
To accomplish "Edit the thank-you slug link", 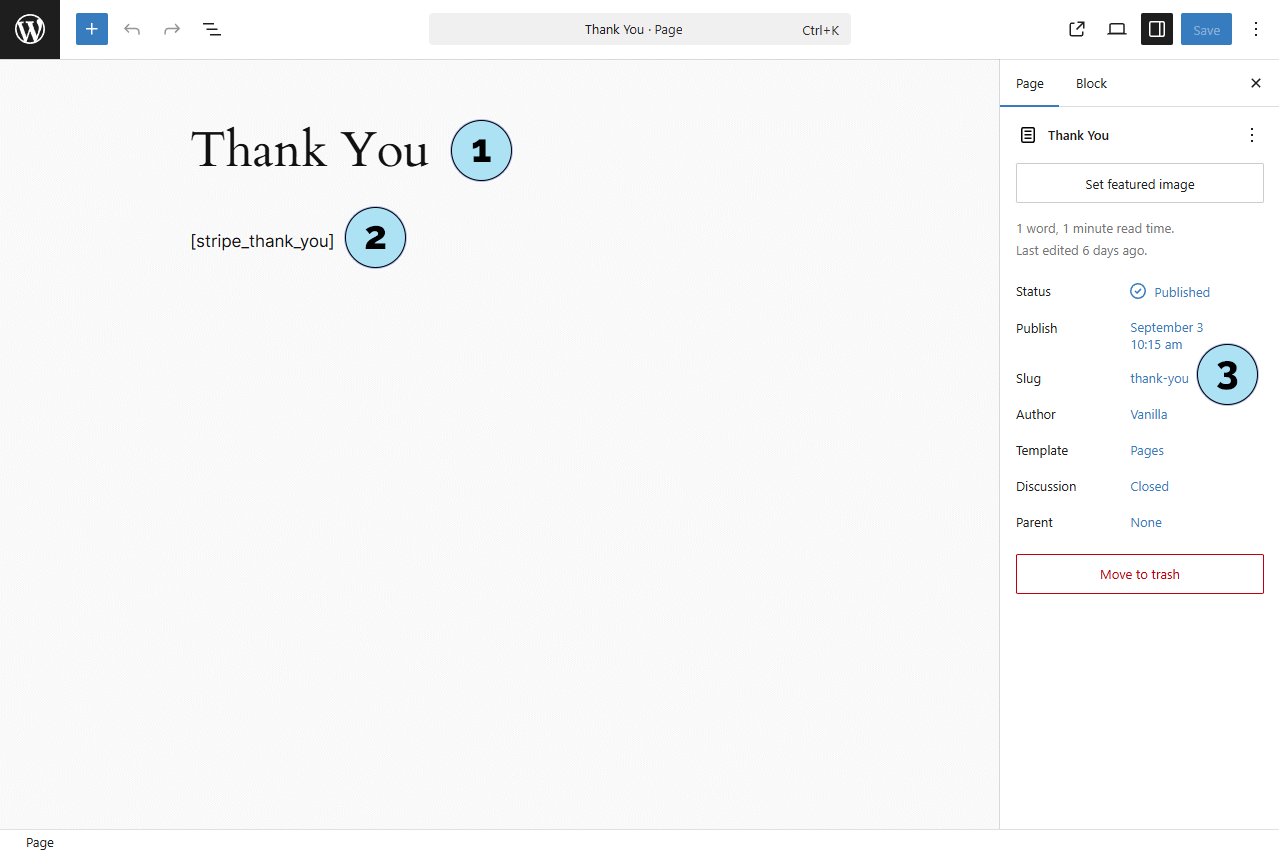I will point(1159,378).
